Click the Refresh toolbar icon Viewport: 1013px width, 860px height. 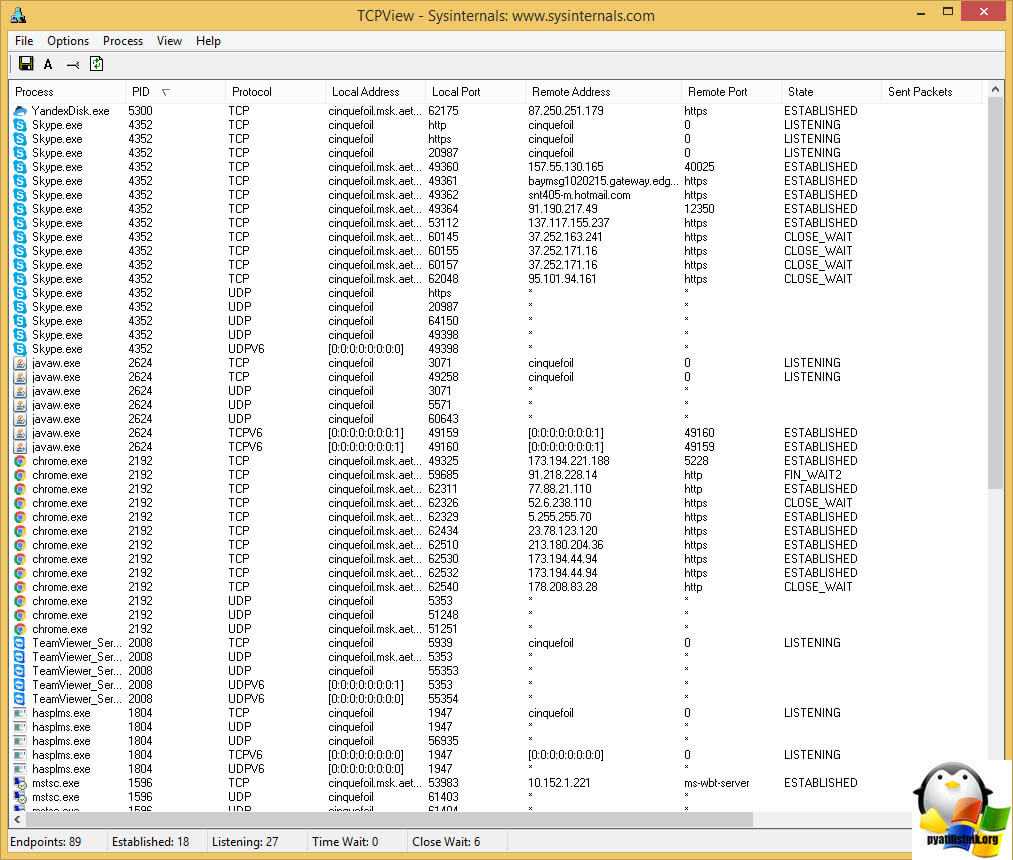tap(96, 64)
